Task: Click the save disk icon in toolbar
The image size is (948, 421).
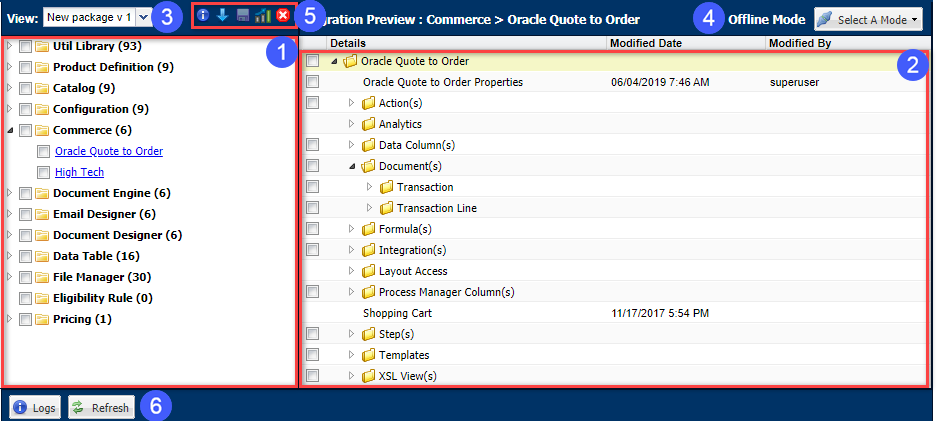Action: (x=242, y=16)
